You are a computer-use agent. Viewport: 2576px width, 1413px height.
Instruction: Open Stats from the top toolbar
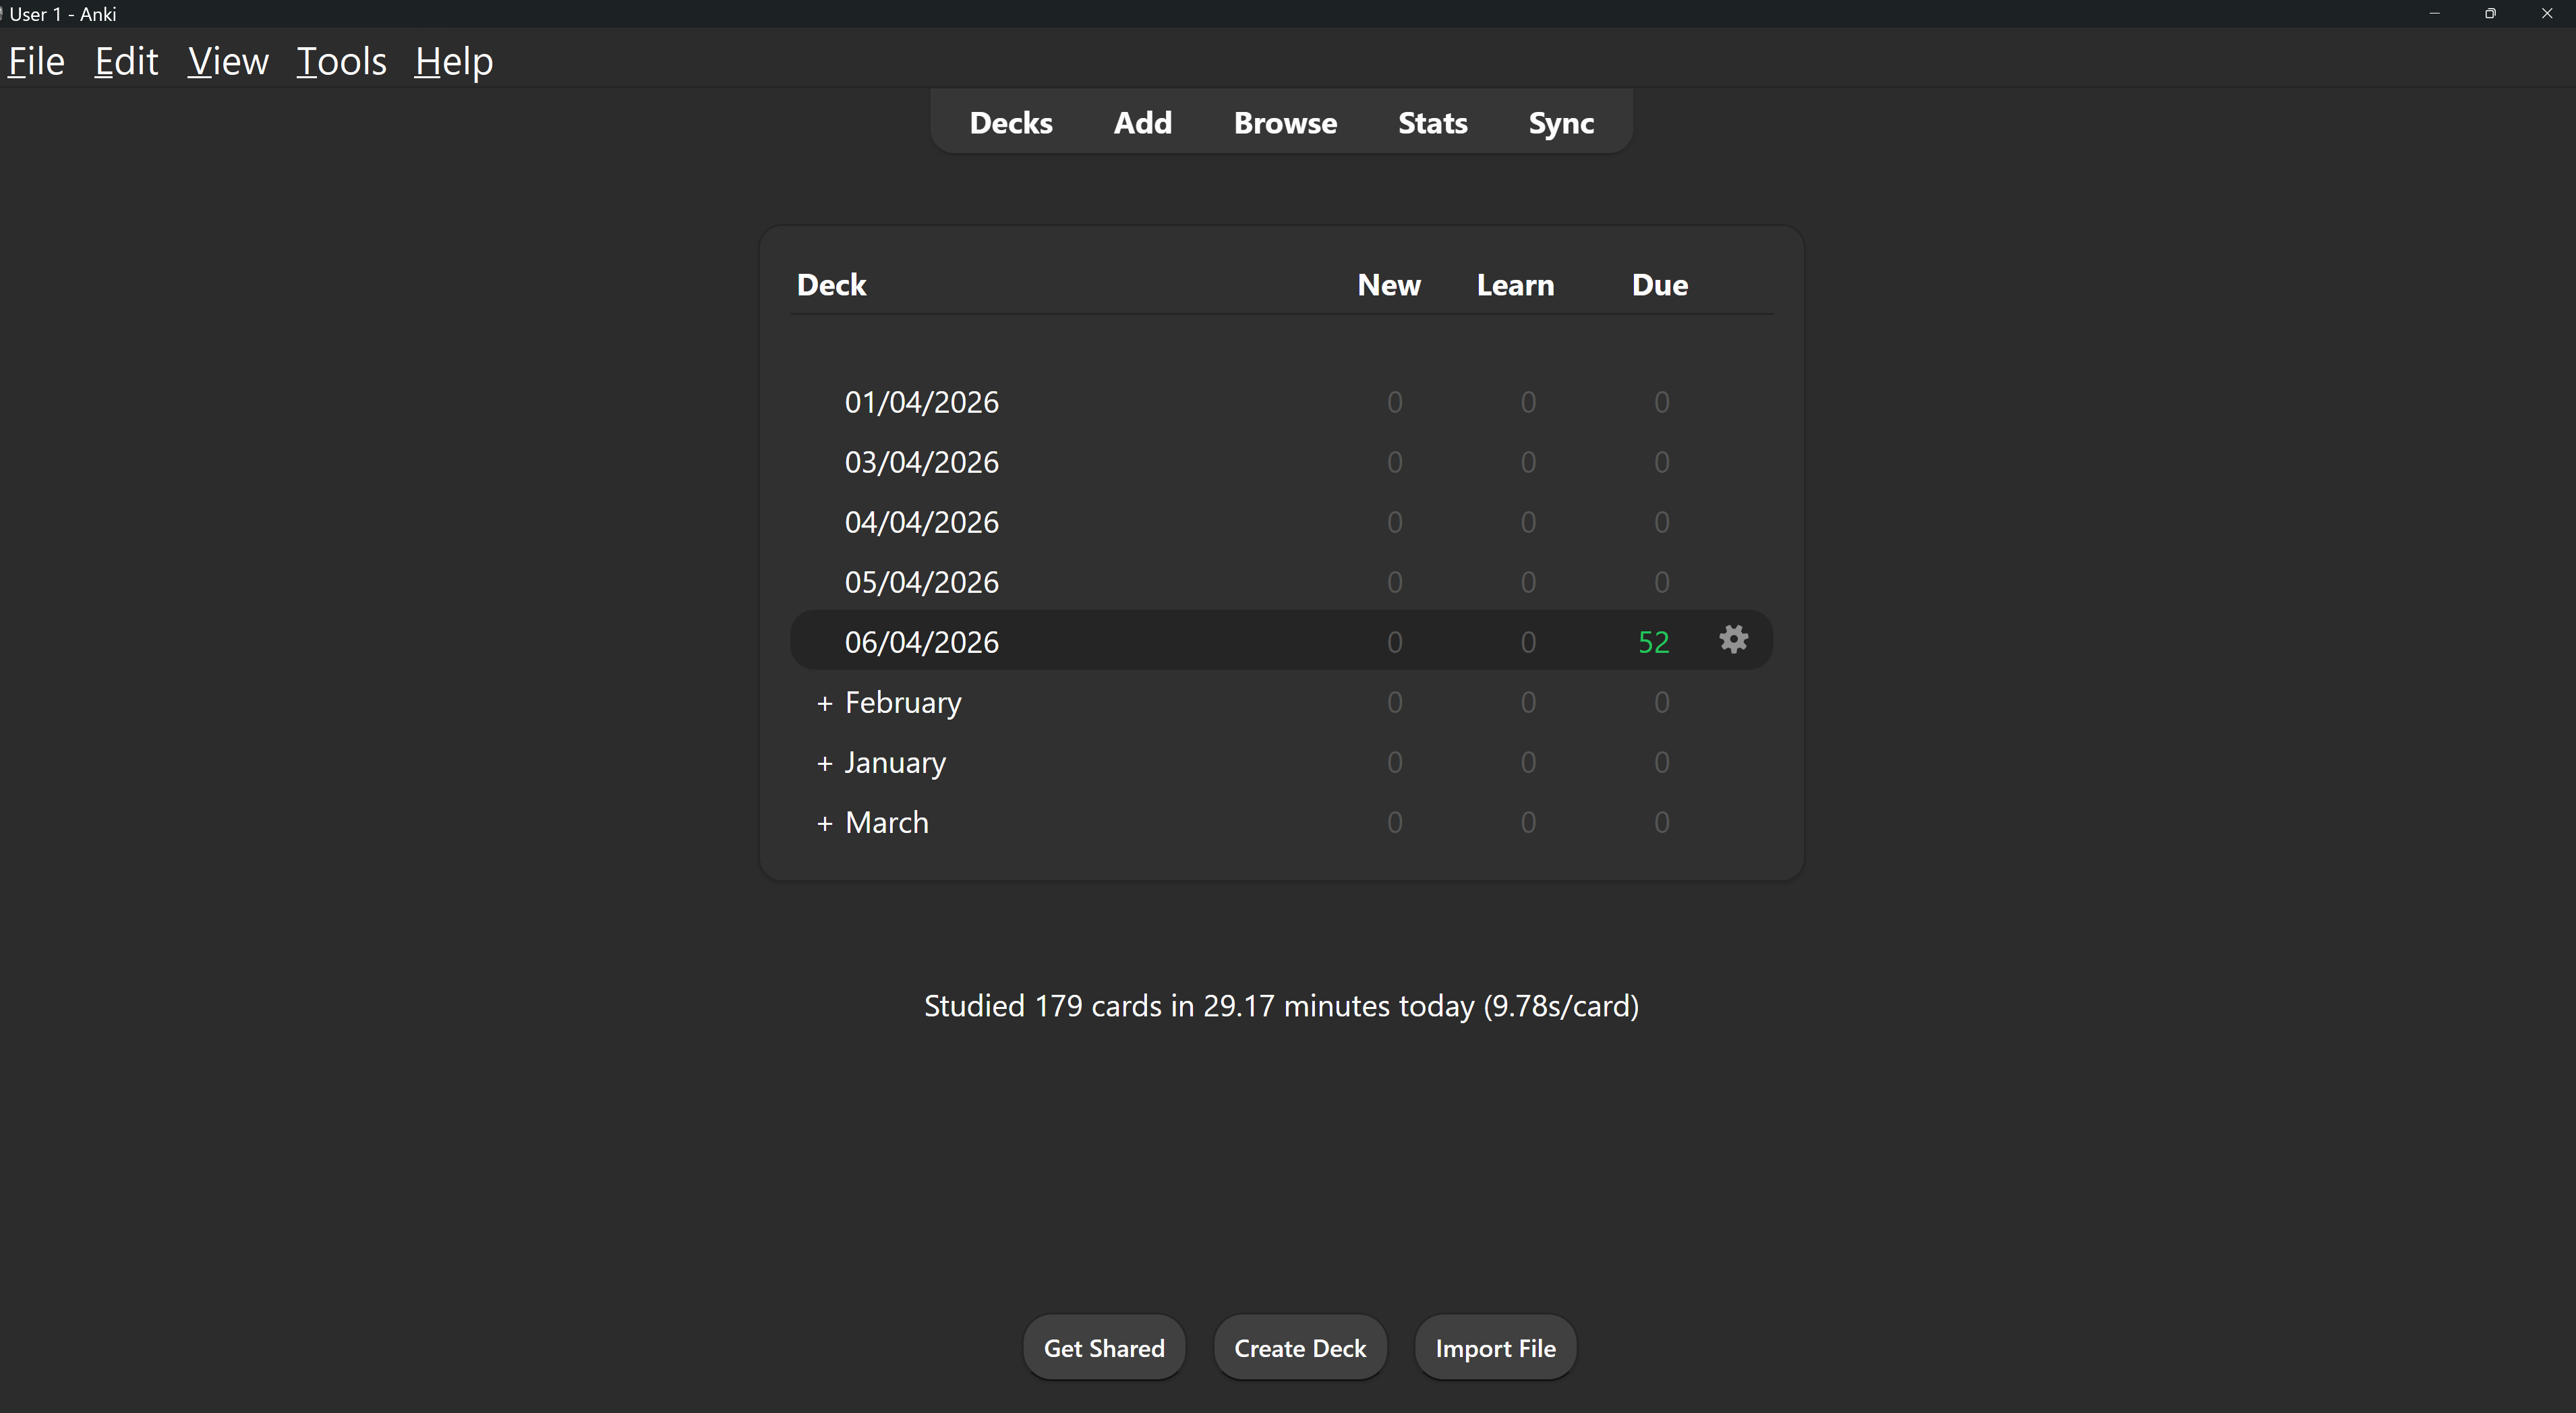coord(1432,123)
